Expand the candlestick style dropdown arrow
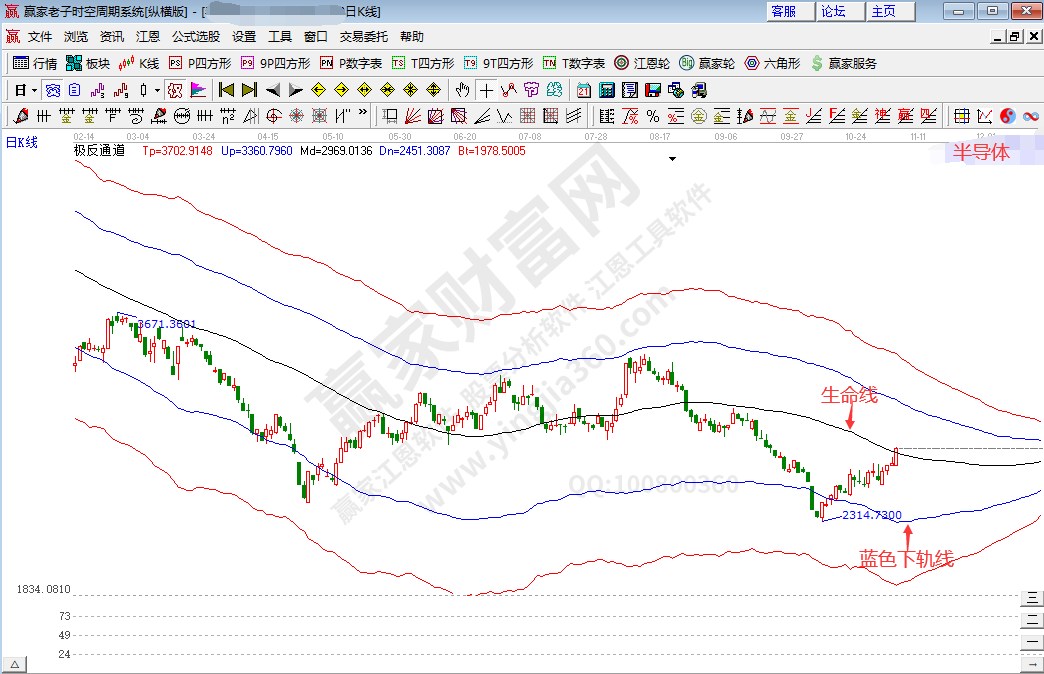This screenshot has height=674, width=1044. [x=158, y=89]
